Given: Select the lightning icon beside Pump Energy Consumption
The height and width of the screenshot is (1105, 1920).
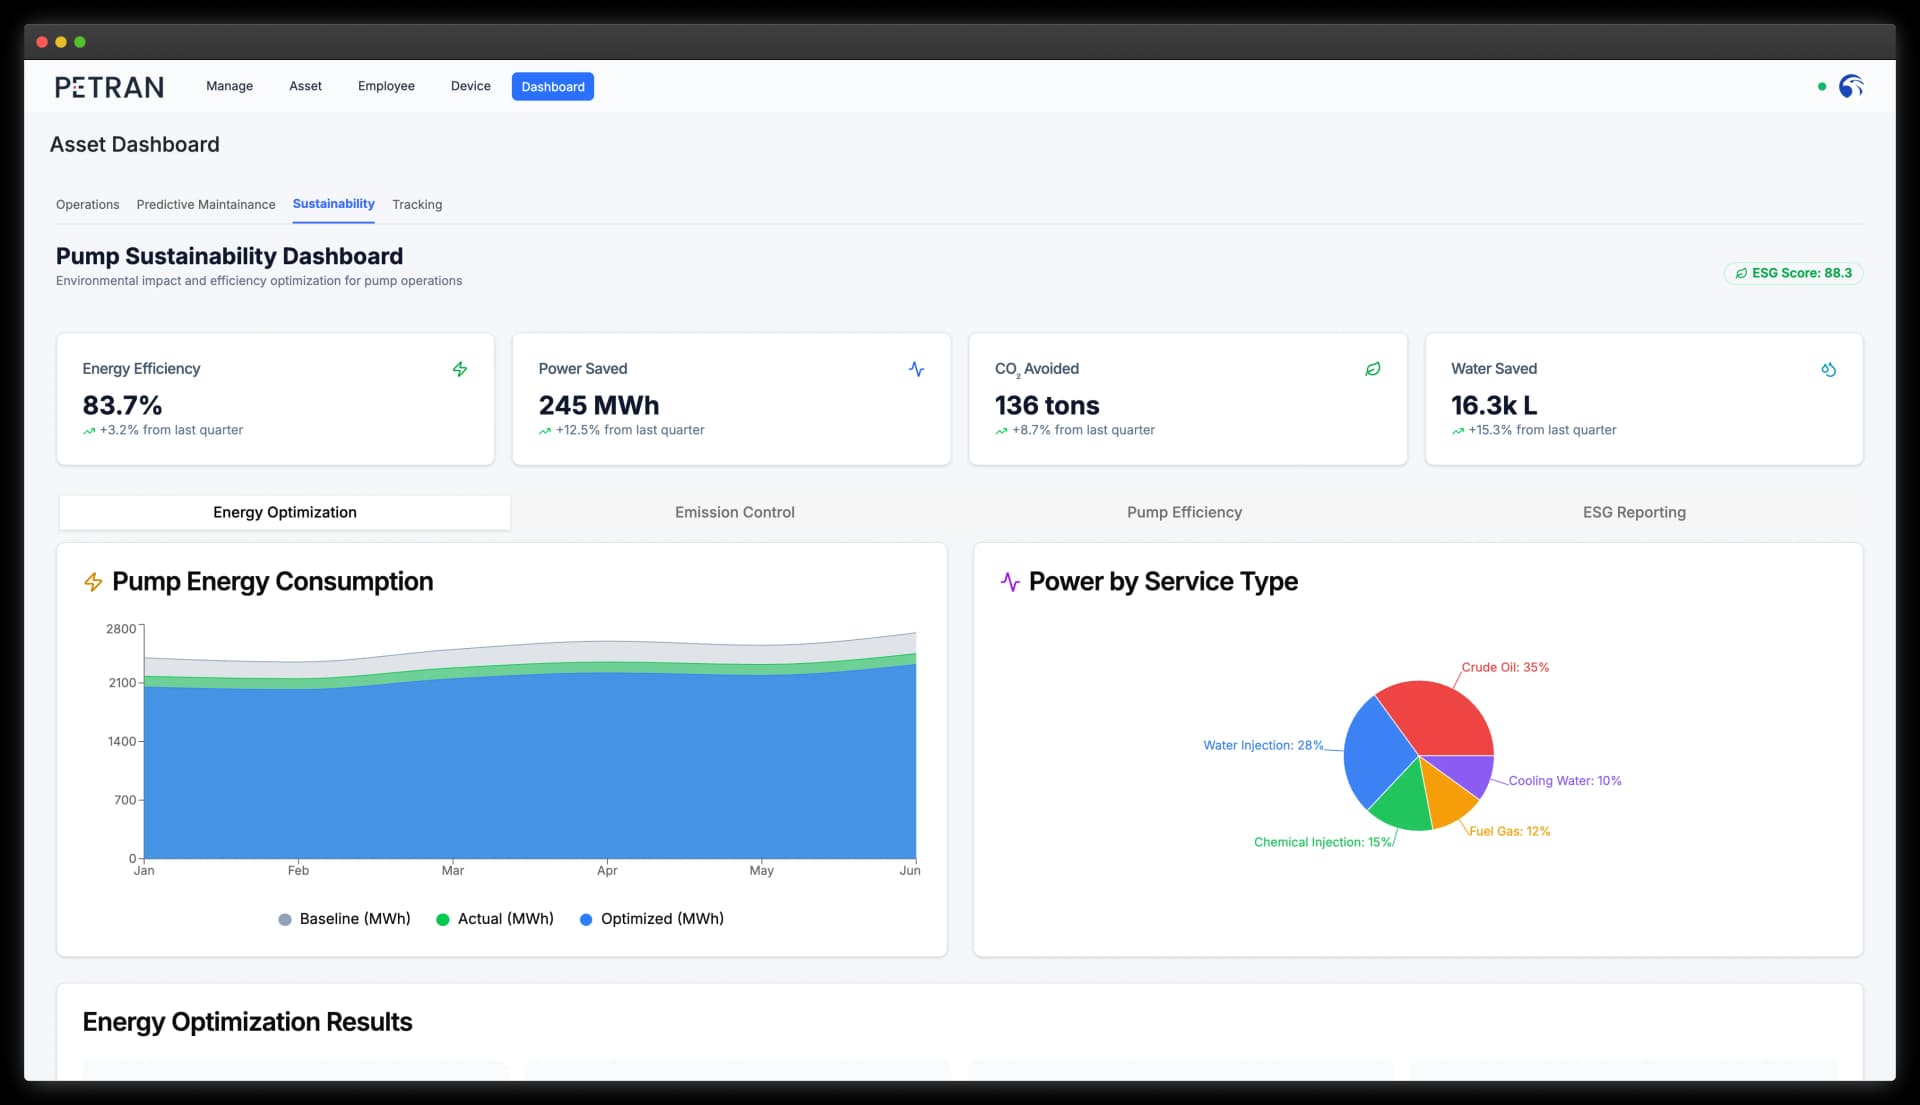Looking at the screenshot, I should pyautogui.click(x=92, y=582).
